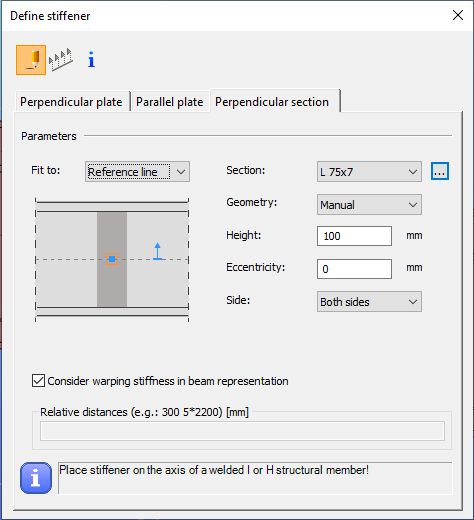474x520 pixels.
Task: Open the blue info icon in toolbar
Action: coord(91,60)
